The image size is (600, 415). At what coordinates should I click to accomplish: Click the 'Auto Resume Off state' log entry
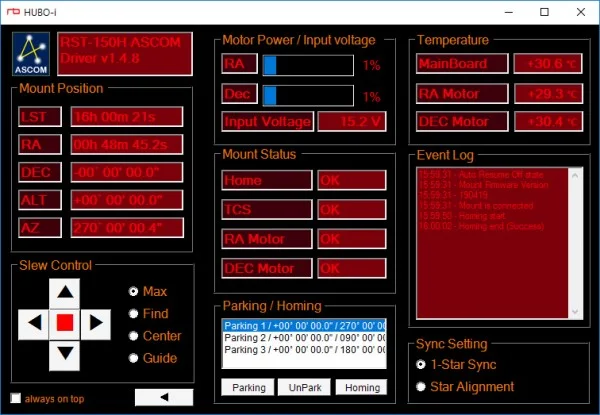[x=481, y=175]
